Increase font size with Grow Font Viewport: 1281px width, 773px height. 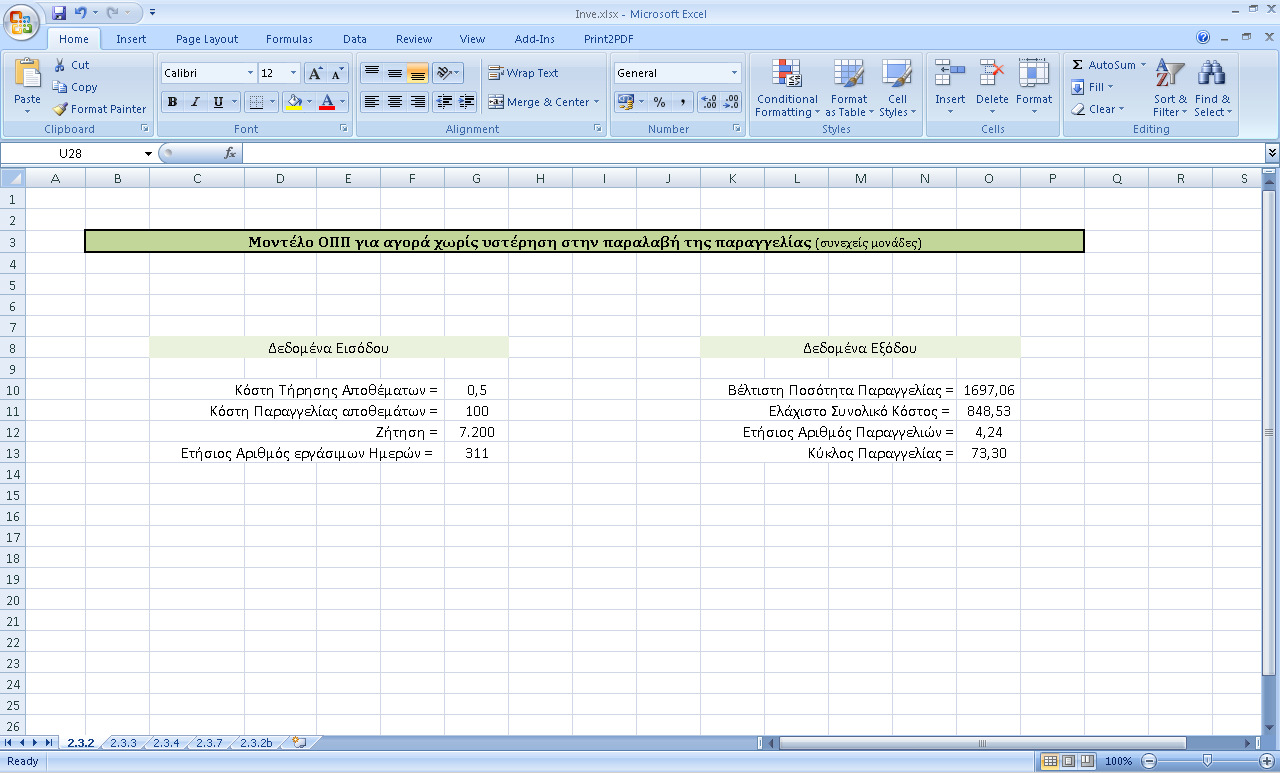click(x=315, y=73)
